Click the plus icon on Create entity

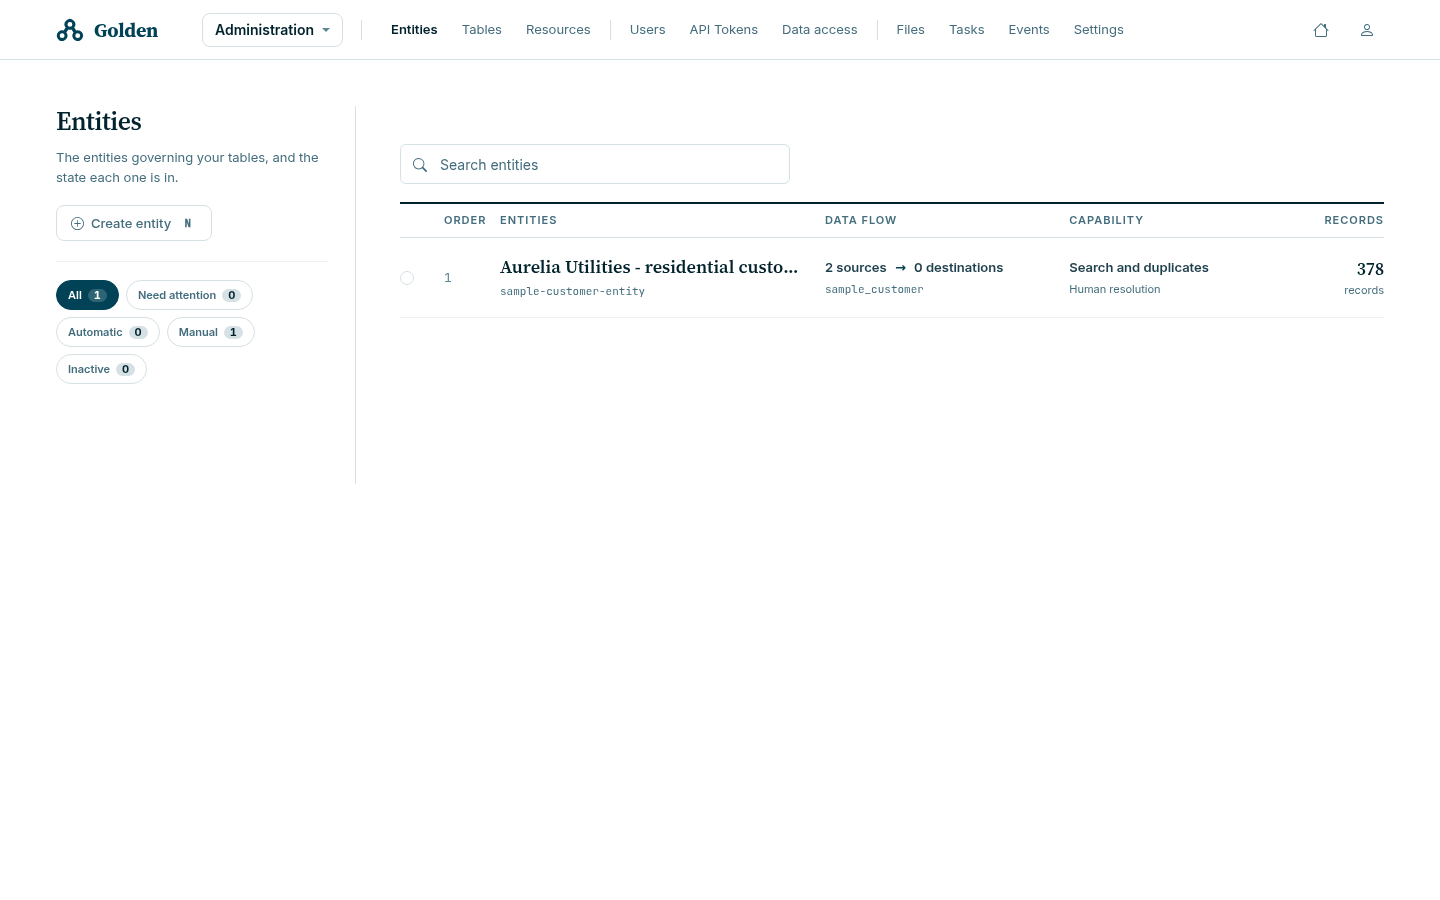(77, 224)
